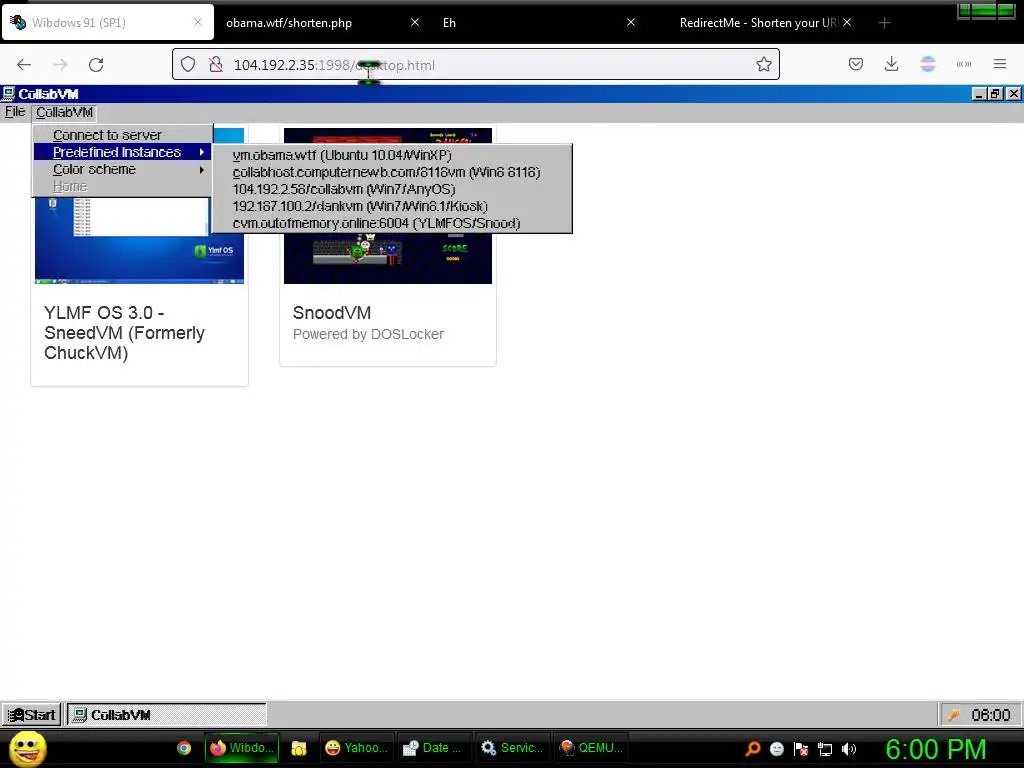
Task: Select cvm.outofmemory.online:6004 instance entry
Action: (x=392, y=223)
